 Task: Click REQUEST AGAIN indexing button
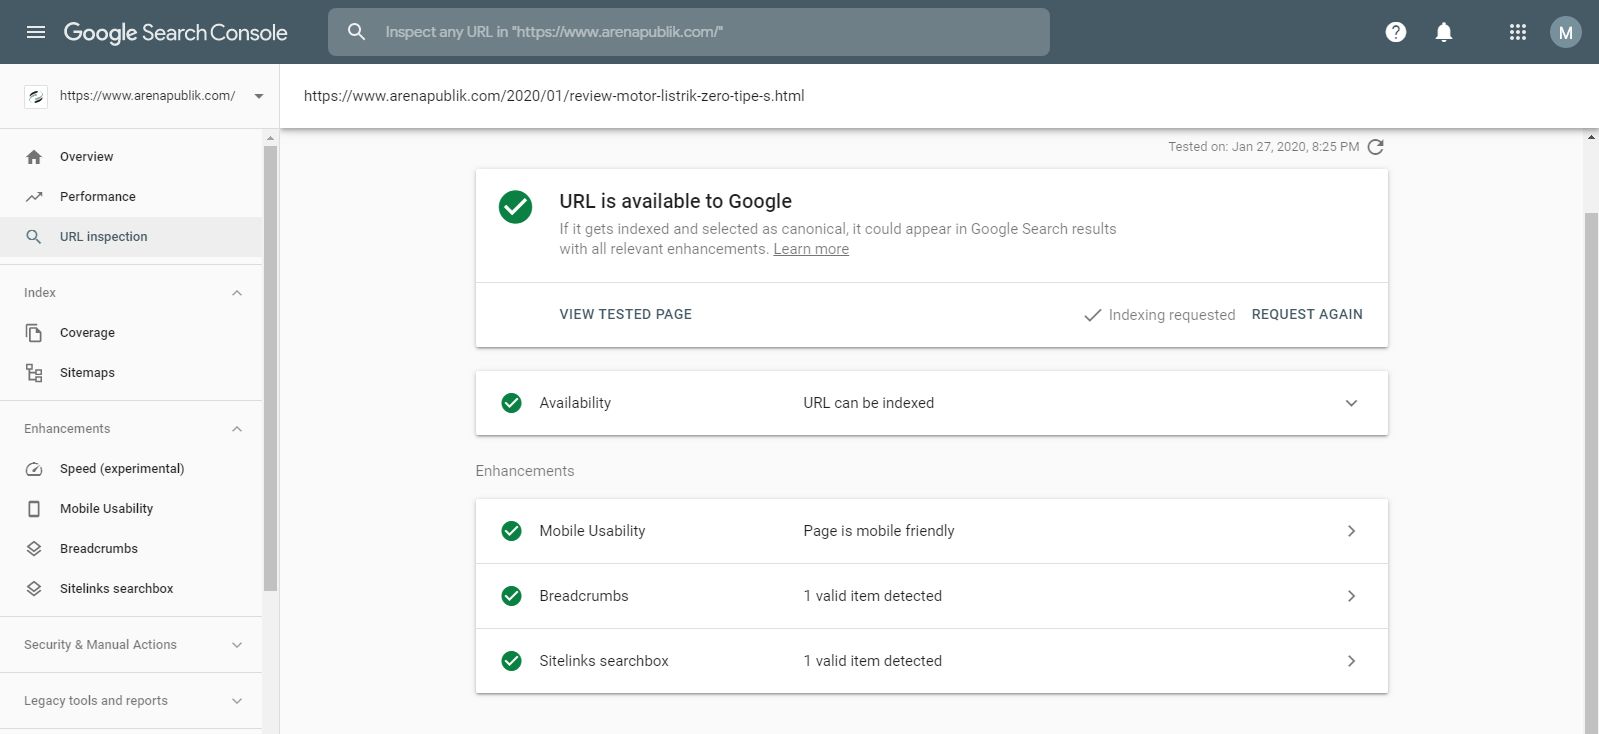(x=1307, y=314)
